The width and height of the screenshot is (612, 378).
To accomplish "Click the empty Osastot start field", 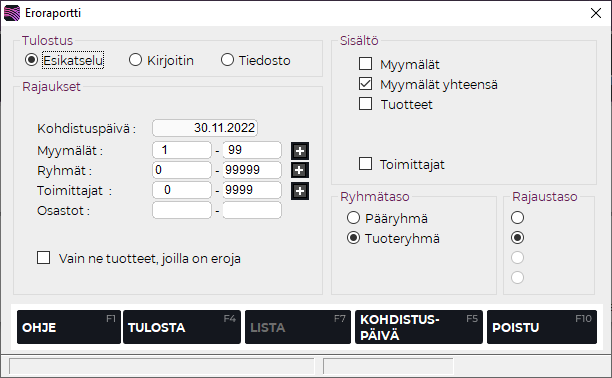I will [x=182, y=210].
